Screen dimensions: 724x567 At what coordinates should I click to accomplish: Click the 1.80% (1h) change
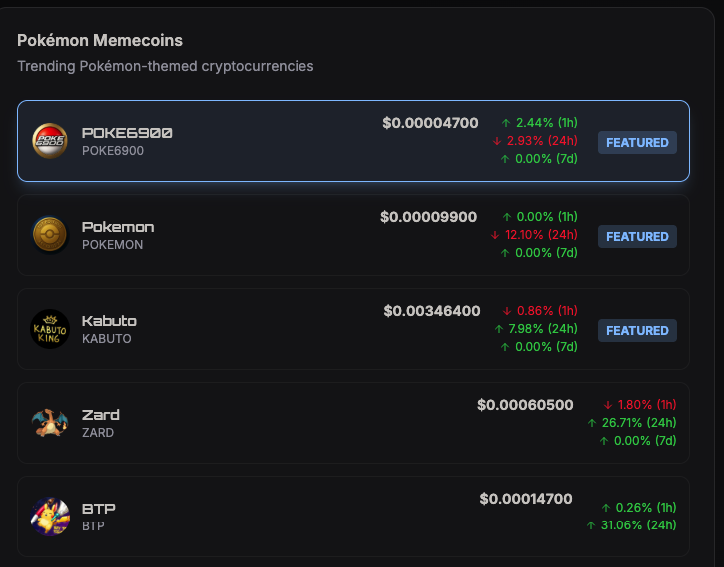pyautogui.click(x=640, y=405)
